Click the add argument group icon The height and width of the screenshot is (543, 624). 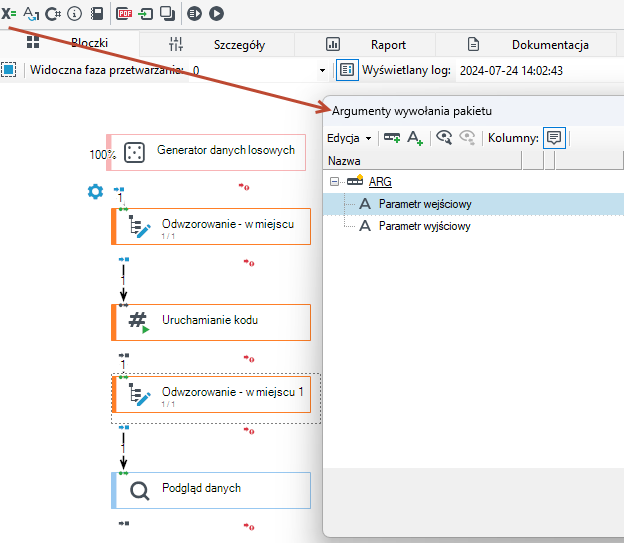coord(392,138)
